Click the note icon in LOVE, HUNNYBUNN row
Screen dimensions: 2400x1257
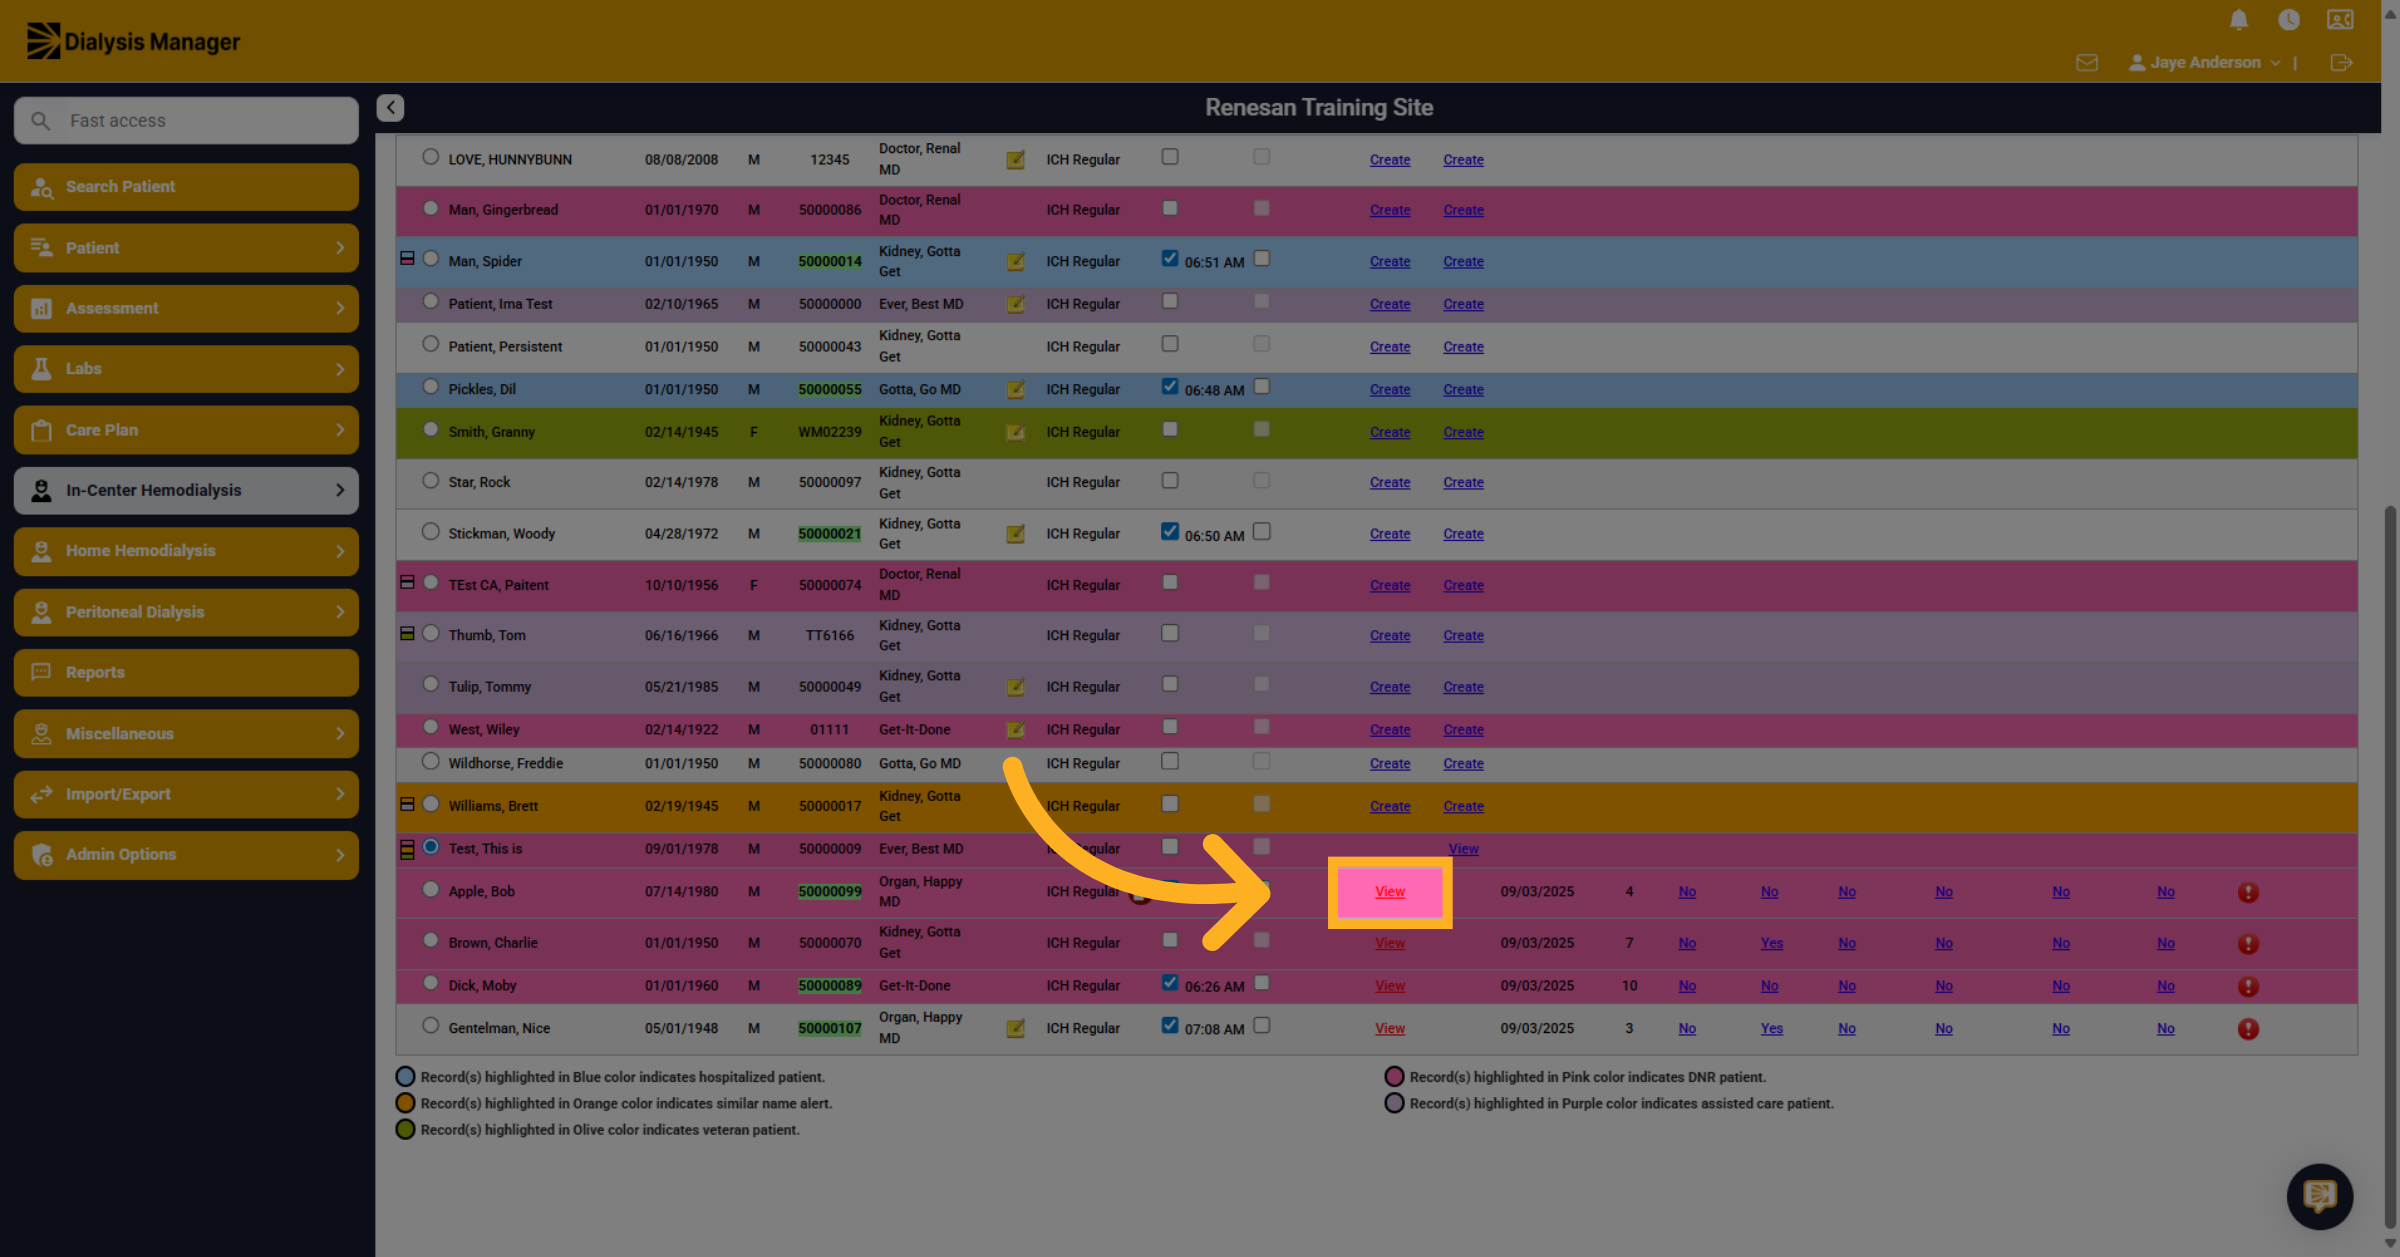pyautogui.click(x=1015, y=160)
